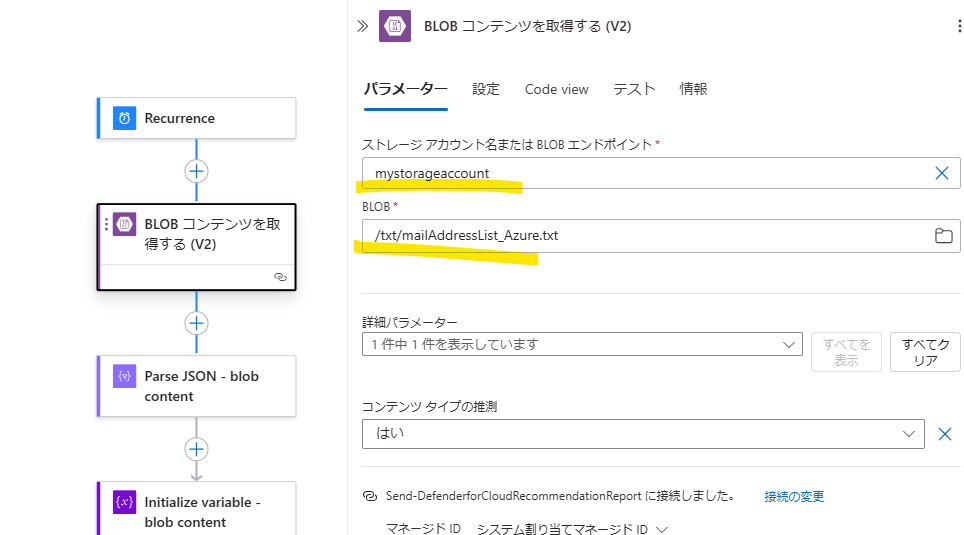964x535 pixels.
Task: Select the Recurrence trigger card
Action: coord(197,118)
